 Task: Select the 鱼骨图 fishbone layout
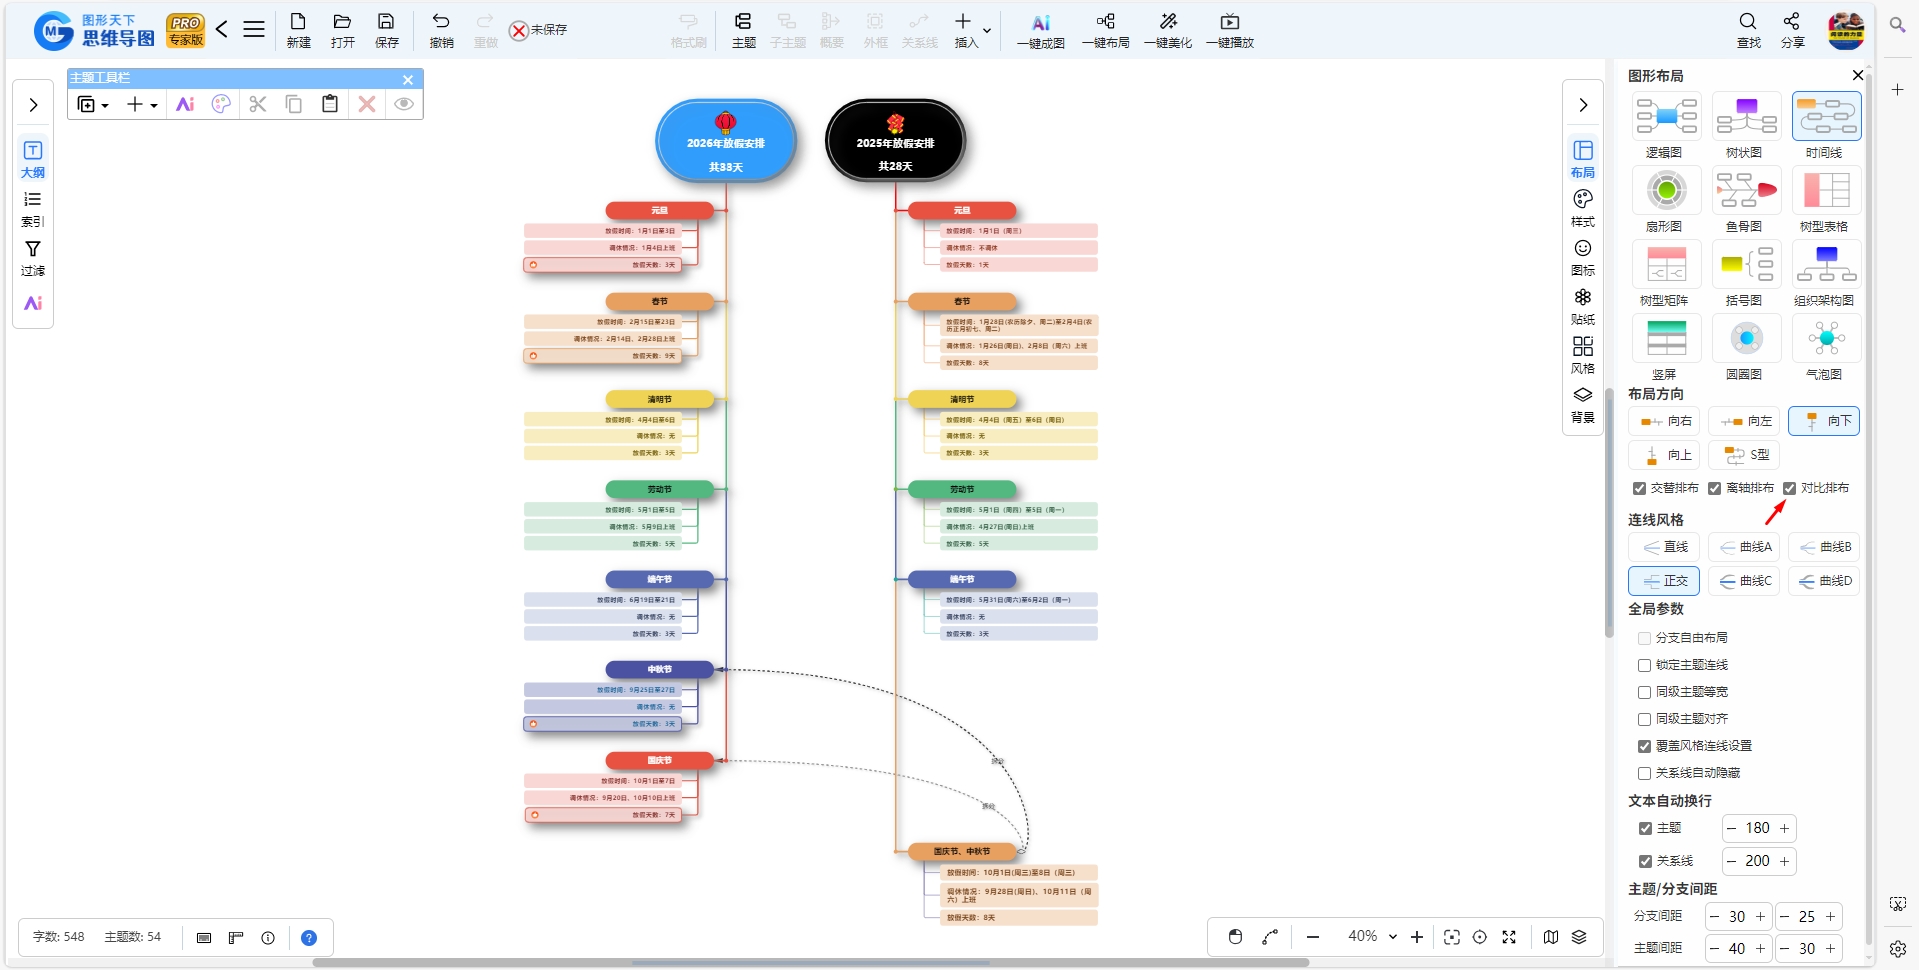[1746, 199]
